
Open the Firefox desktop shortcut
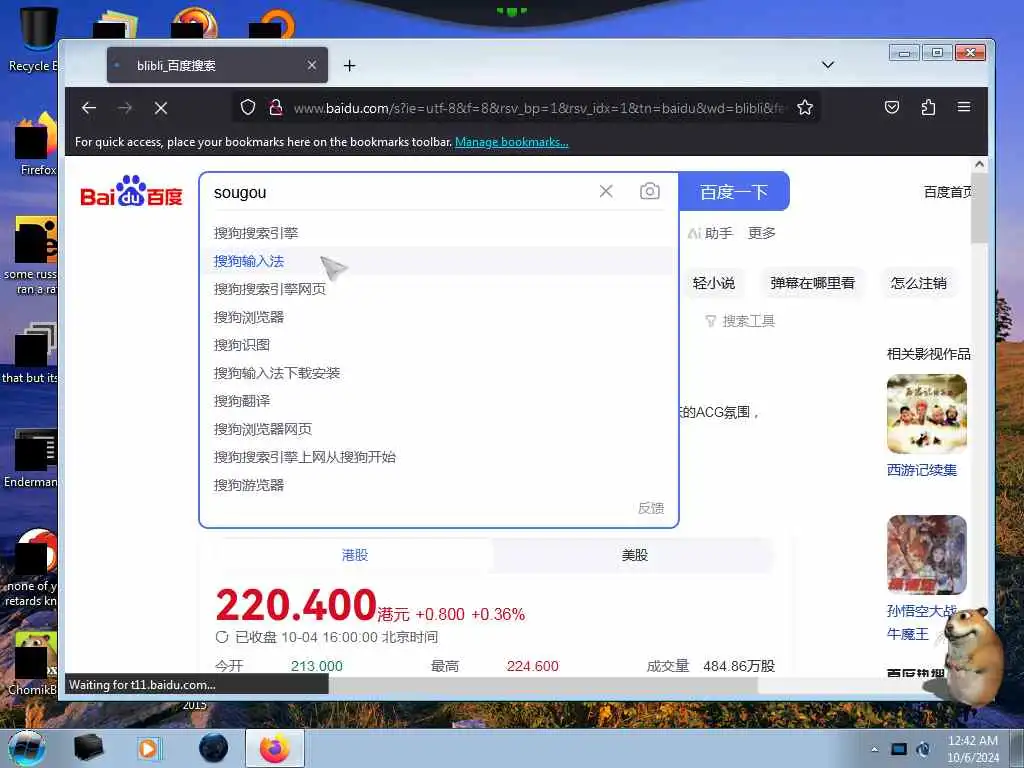pos(36,145)
